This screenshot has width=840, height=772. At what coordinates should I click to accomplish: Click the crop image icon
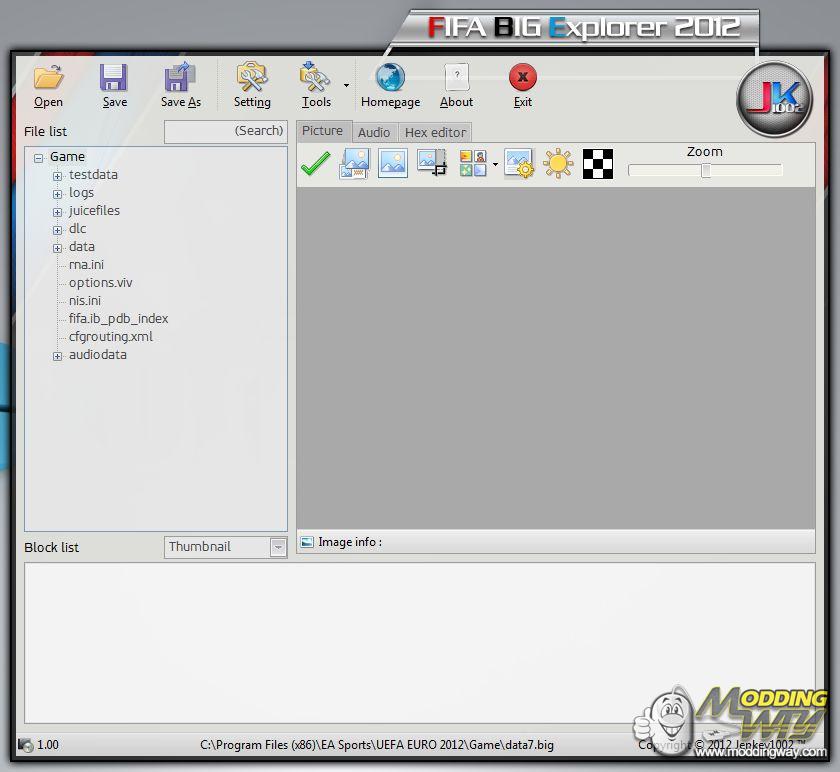click(432, 164)
